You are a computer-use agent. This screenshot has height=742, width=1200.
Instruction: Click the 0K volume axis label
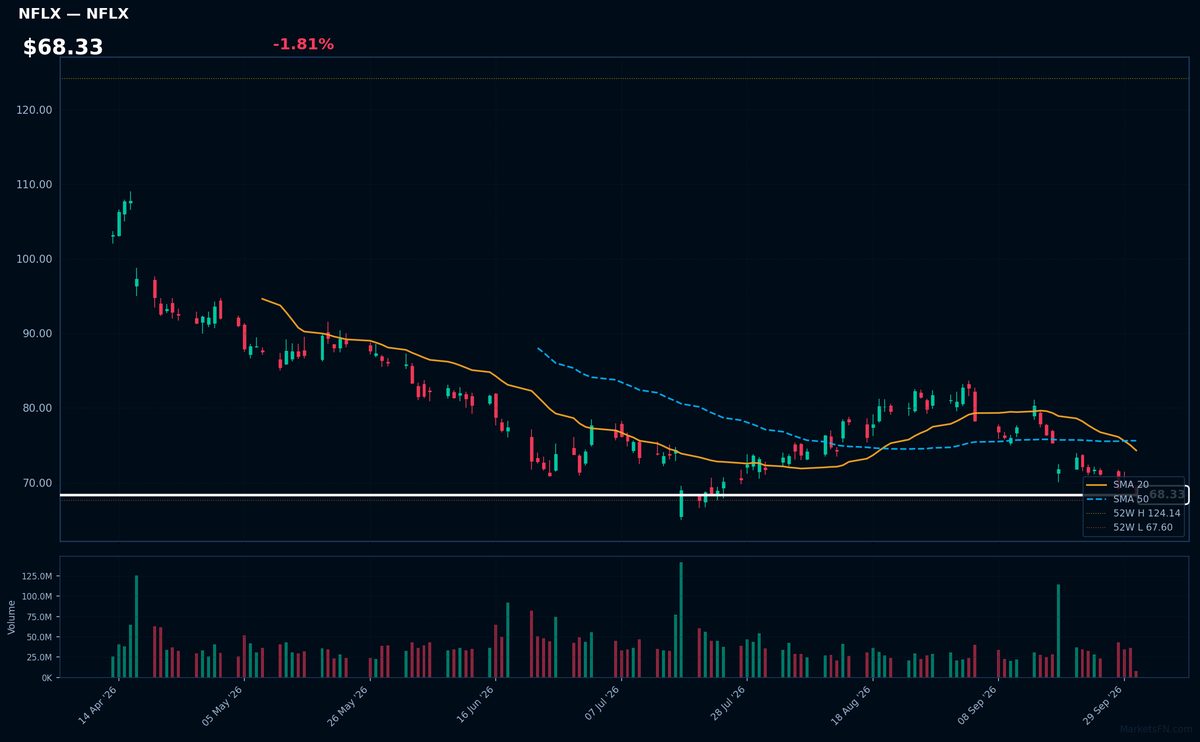[46, 678]
